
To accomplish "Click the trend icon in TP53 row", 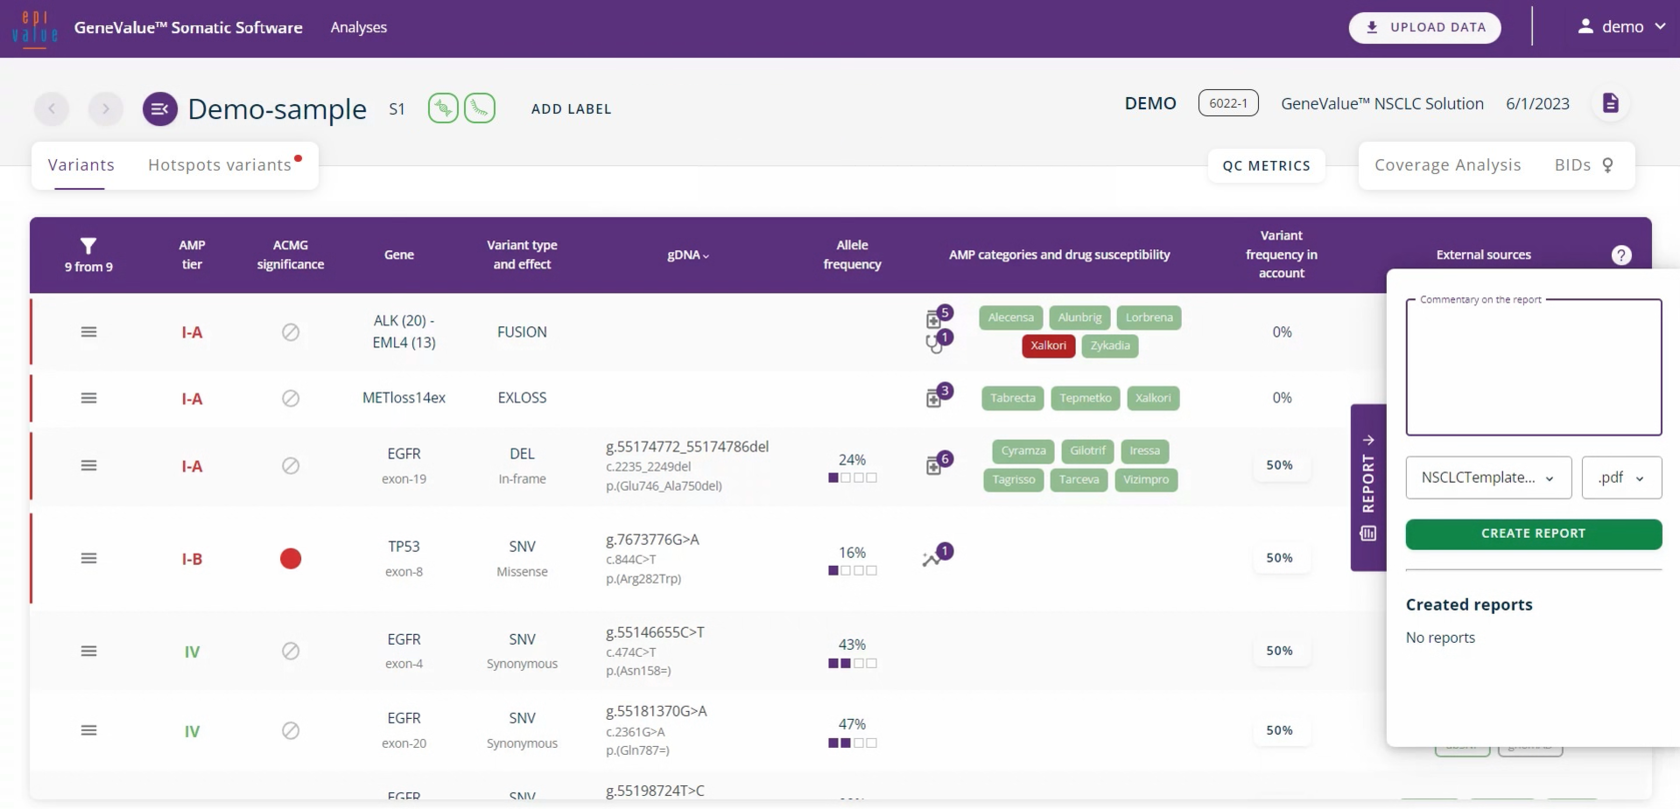I will pyautogui.click(x=933, y=558).
